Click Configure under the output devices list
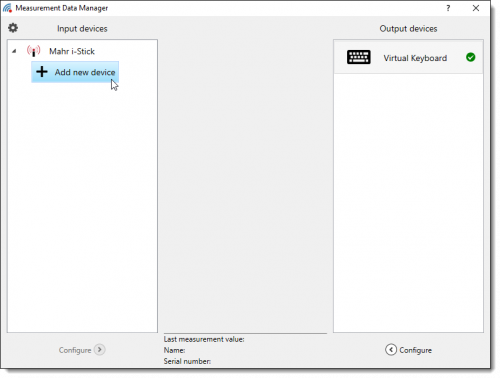This screenshot has height=378, width=500. tap(415, 350)
